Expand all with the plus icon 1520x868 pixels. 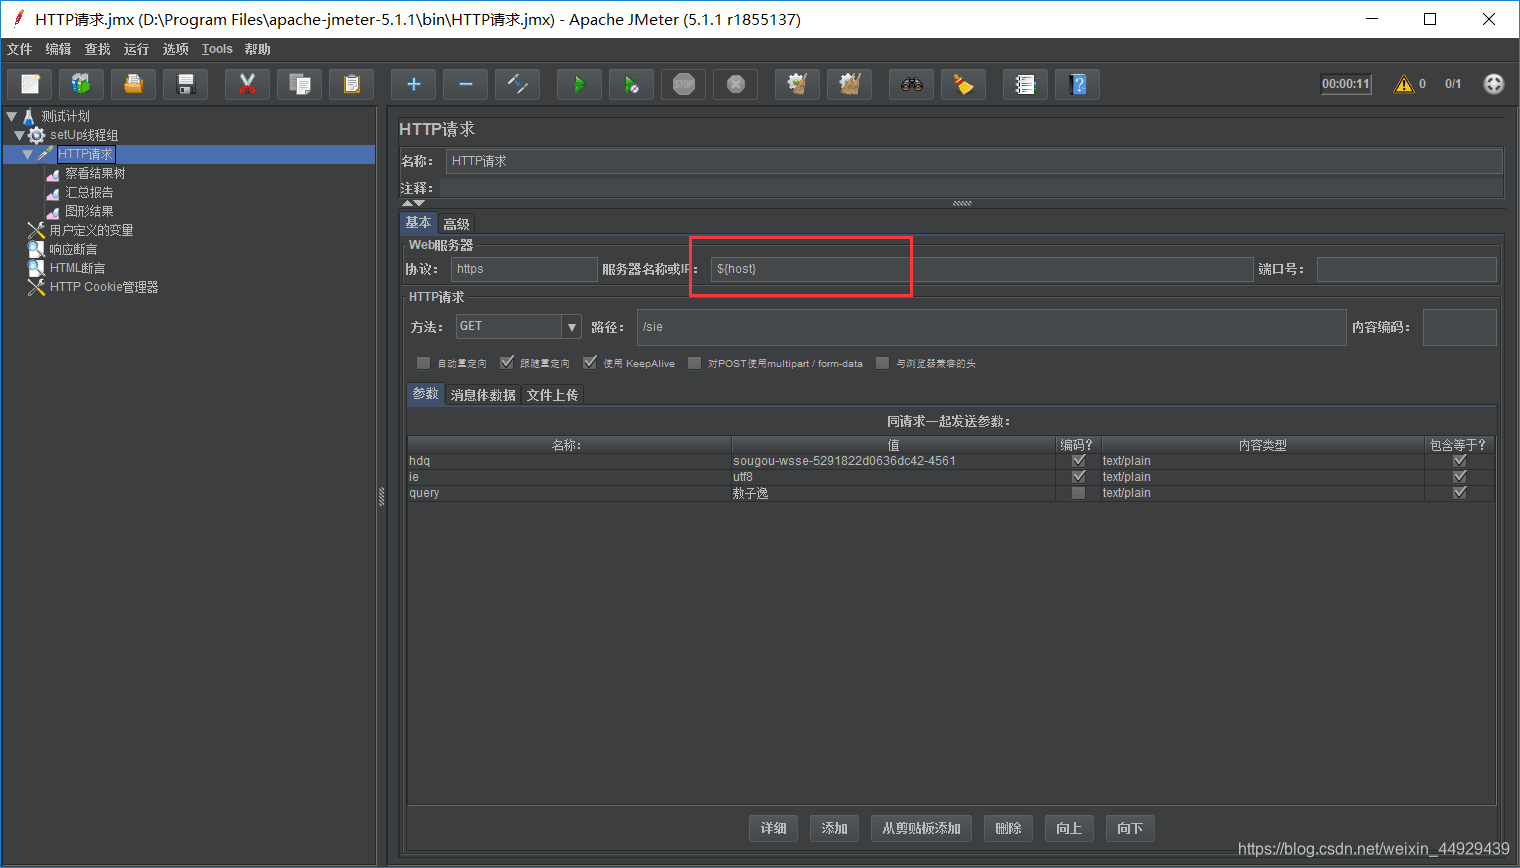413,84
